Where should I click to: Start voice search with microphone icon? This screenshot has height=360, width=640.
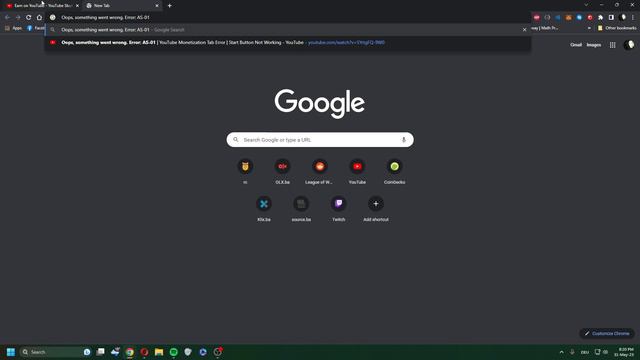click(404, 140)
